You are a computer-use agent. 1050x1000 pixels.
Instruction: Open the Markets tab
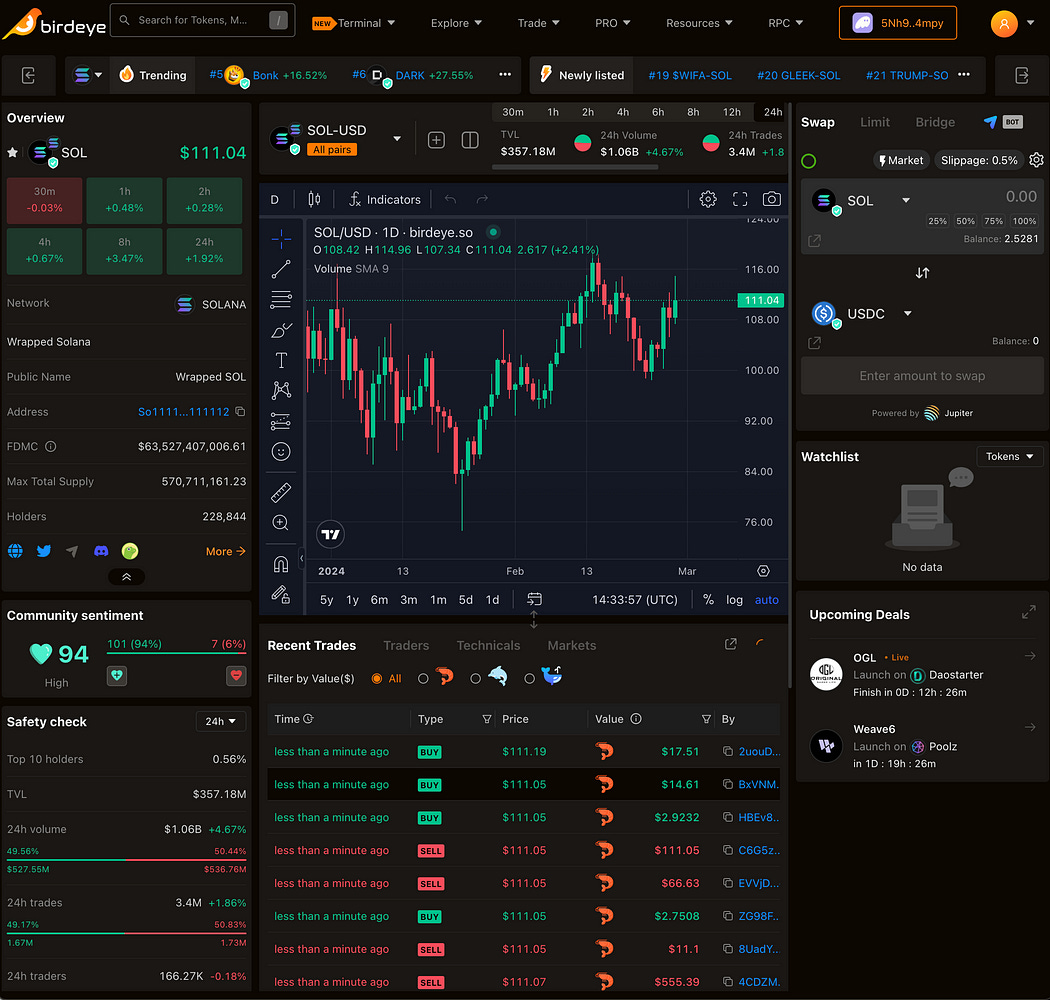[571, 645]
